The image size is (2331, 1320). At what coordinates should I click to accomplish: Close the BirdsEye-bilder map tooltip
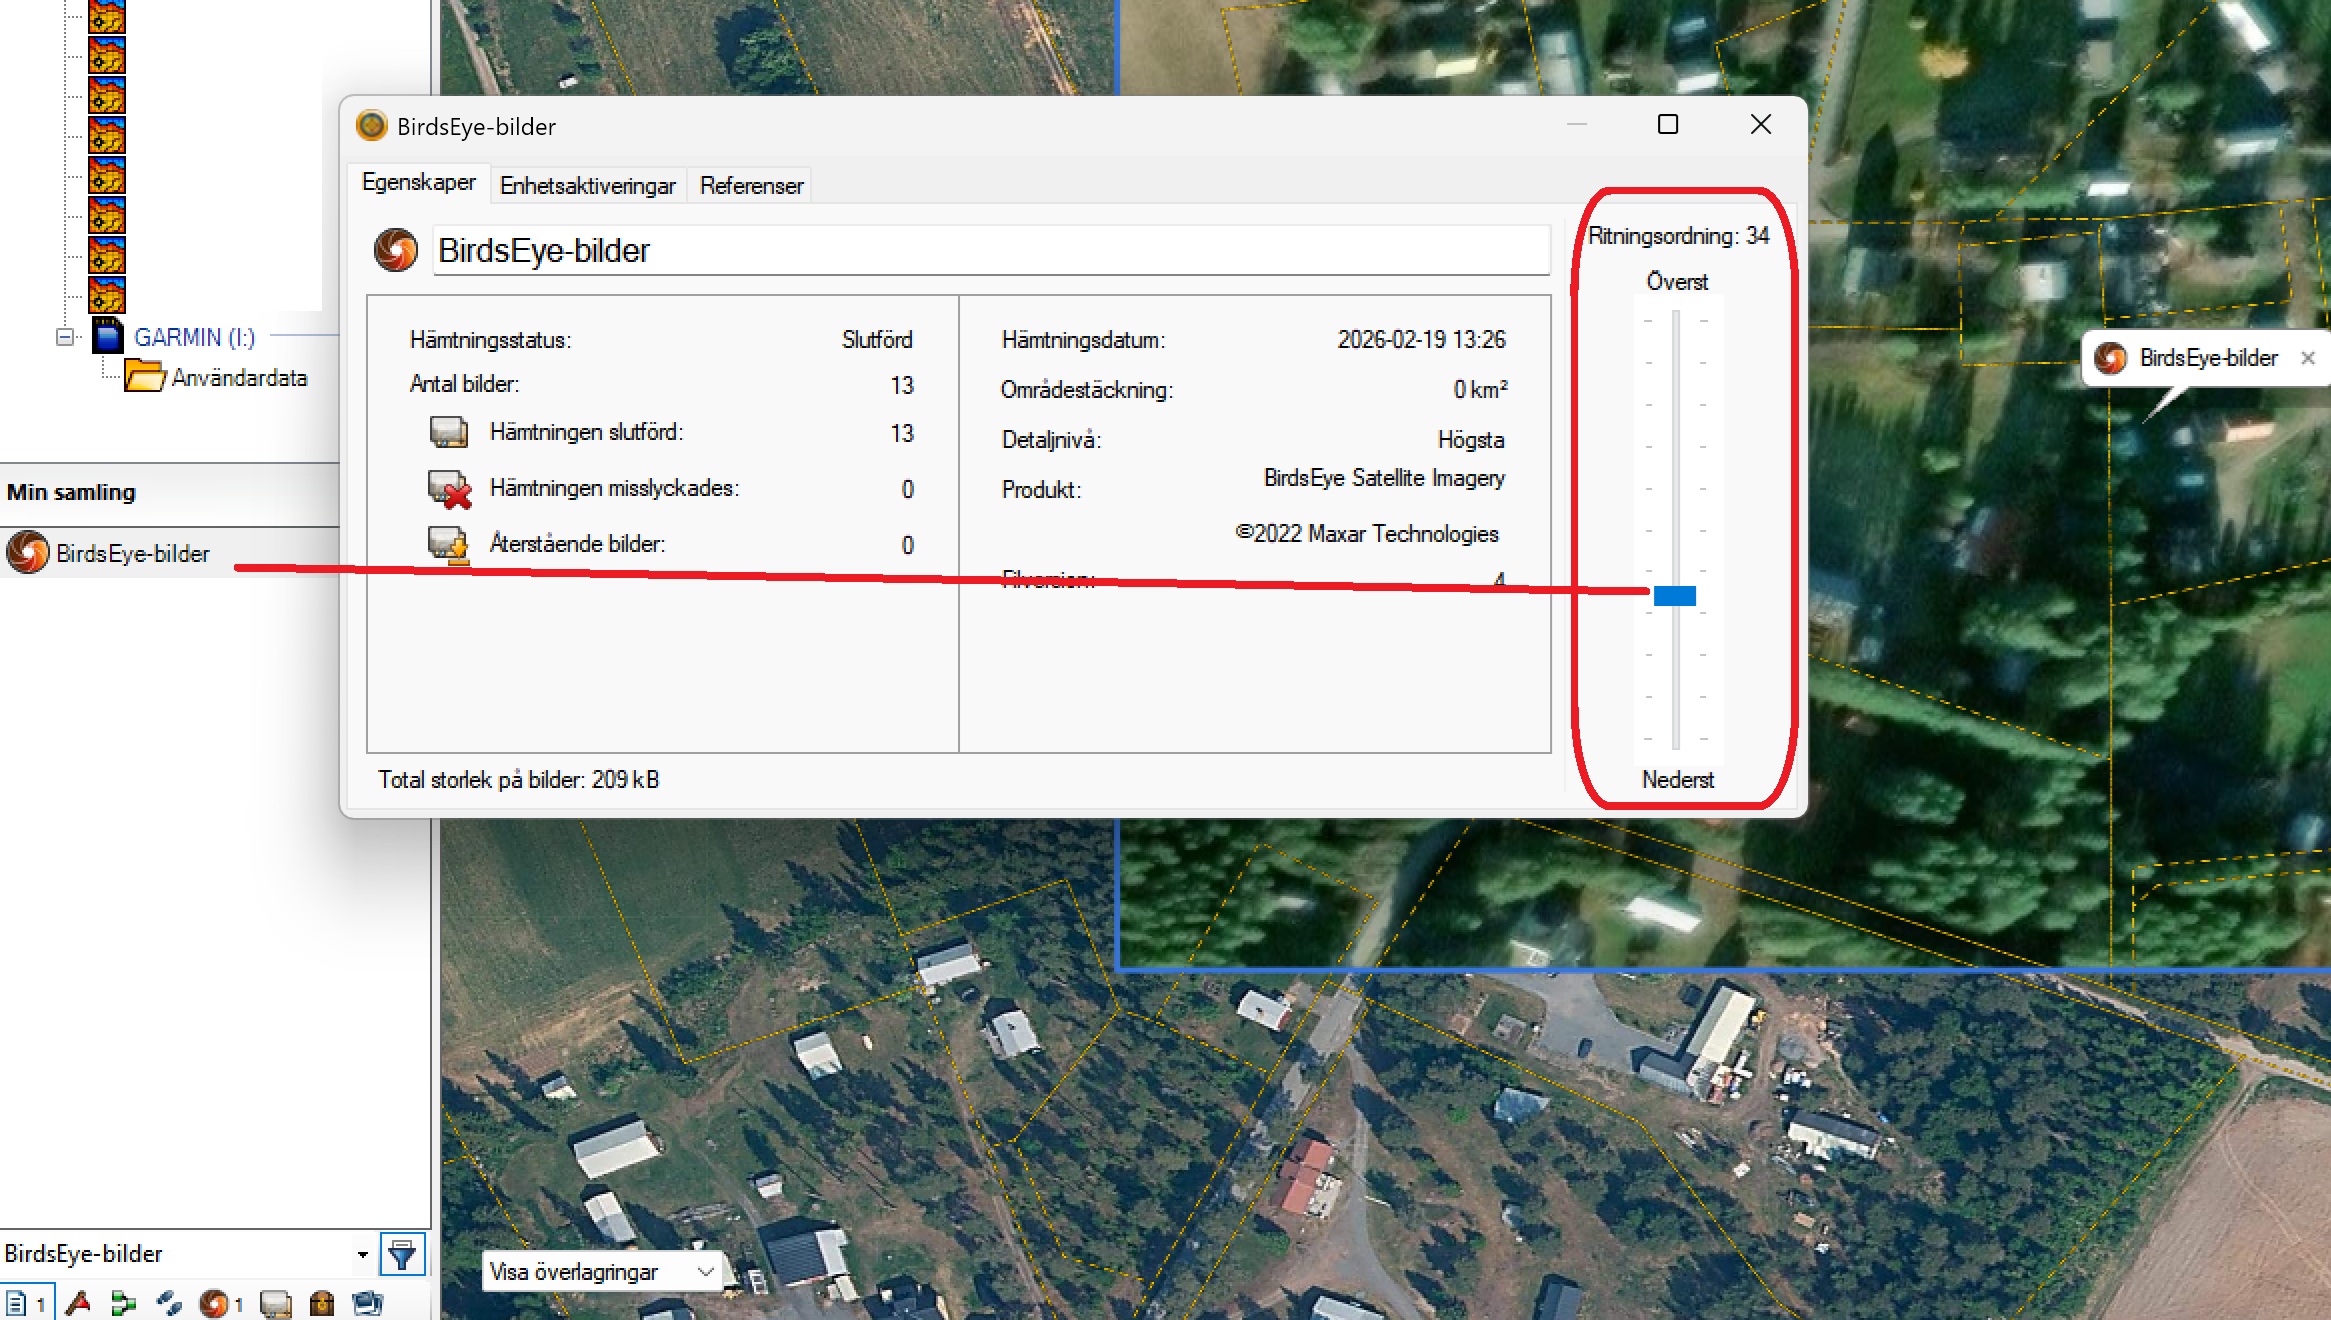pyautogui.click(x=2308, y=358)
